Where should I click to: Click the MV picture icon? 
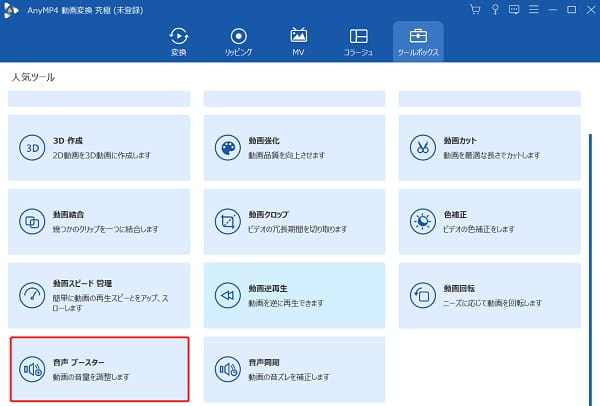(298, 35)
